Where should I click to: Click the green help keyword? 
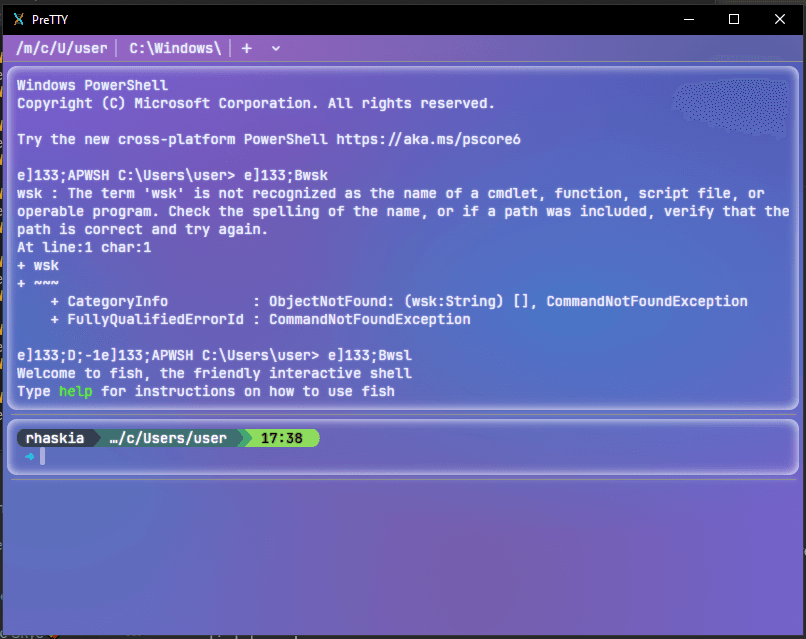tap(75, 391)
